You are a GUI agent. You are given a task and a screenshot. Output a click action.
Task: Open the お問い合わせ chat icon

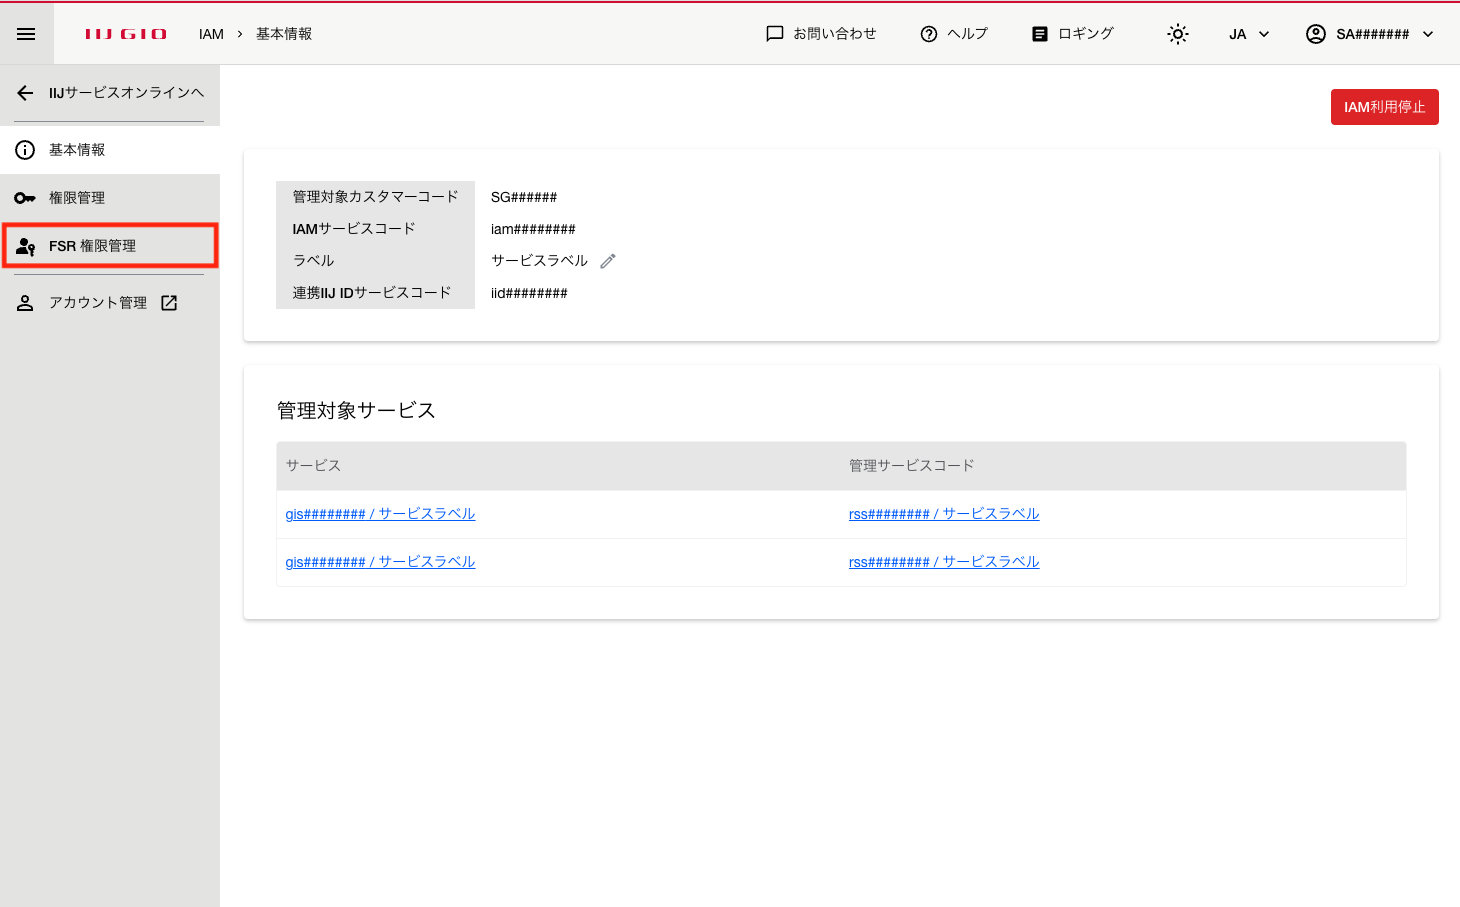774,34
